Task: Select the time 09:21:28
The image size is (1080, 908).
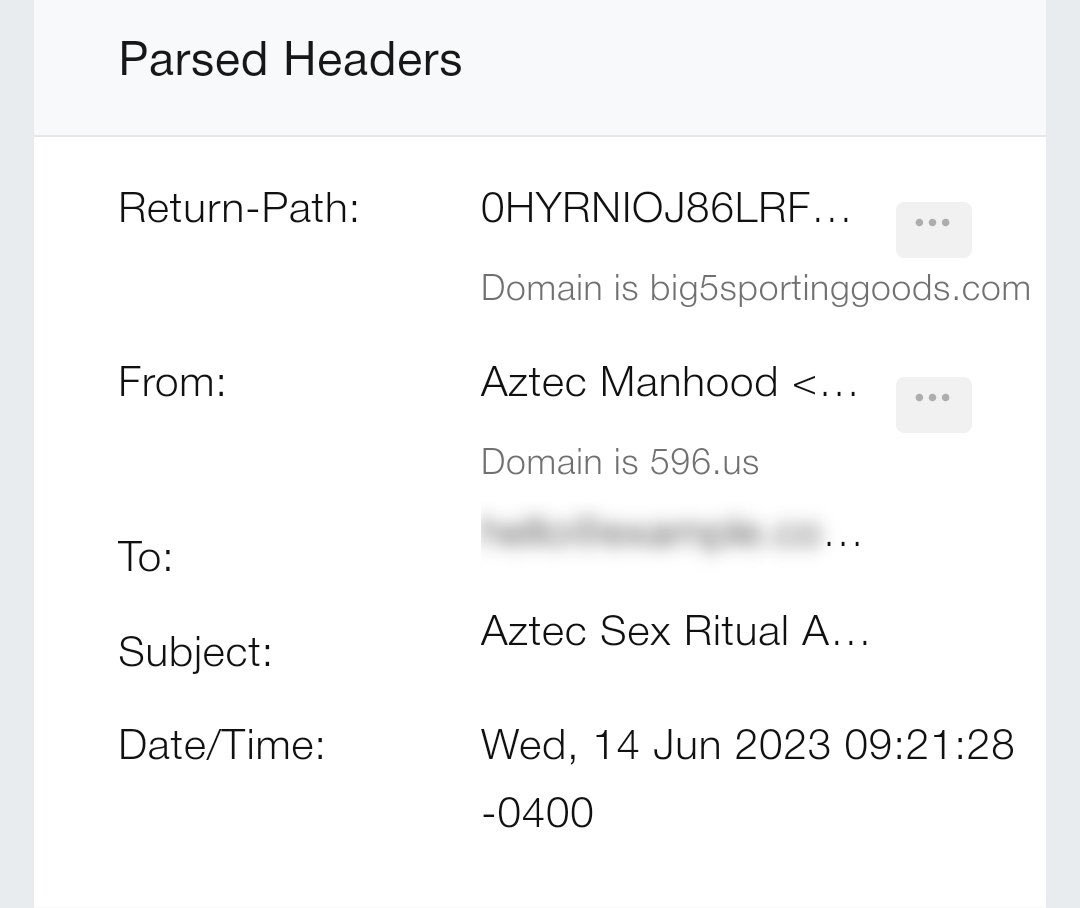Action: 929,745
